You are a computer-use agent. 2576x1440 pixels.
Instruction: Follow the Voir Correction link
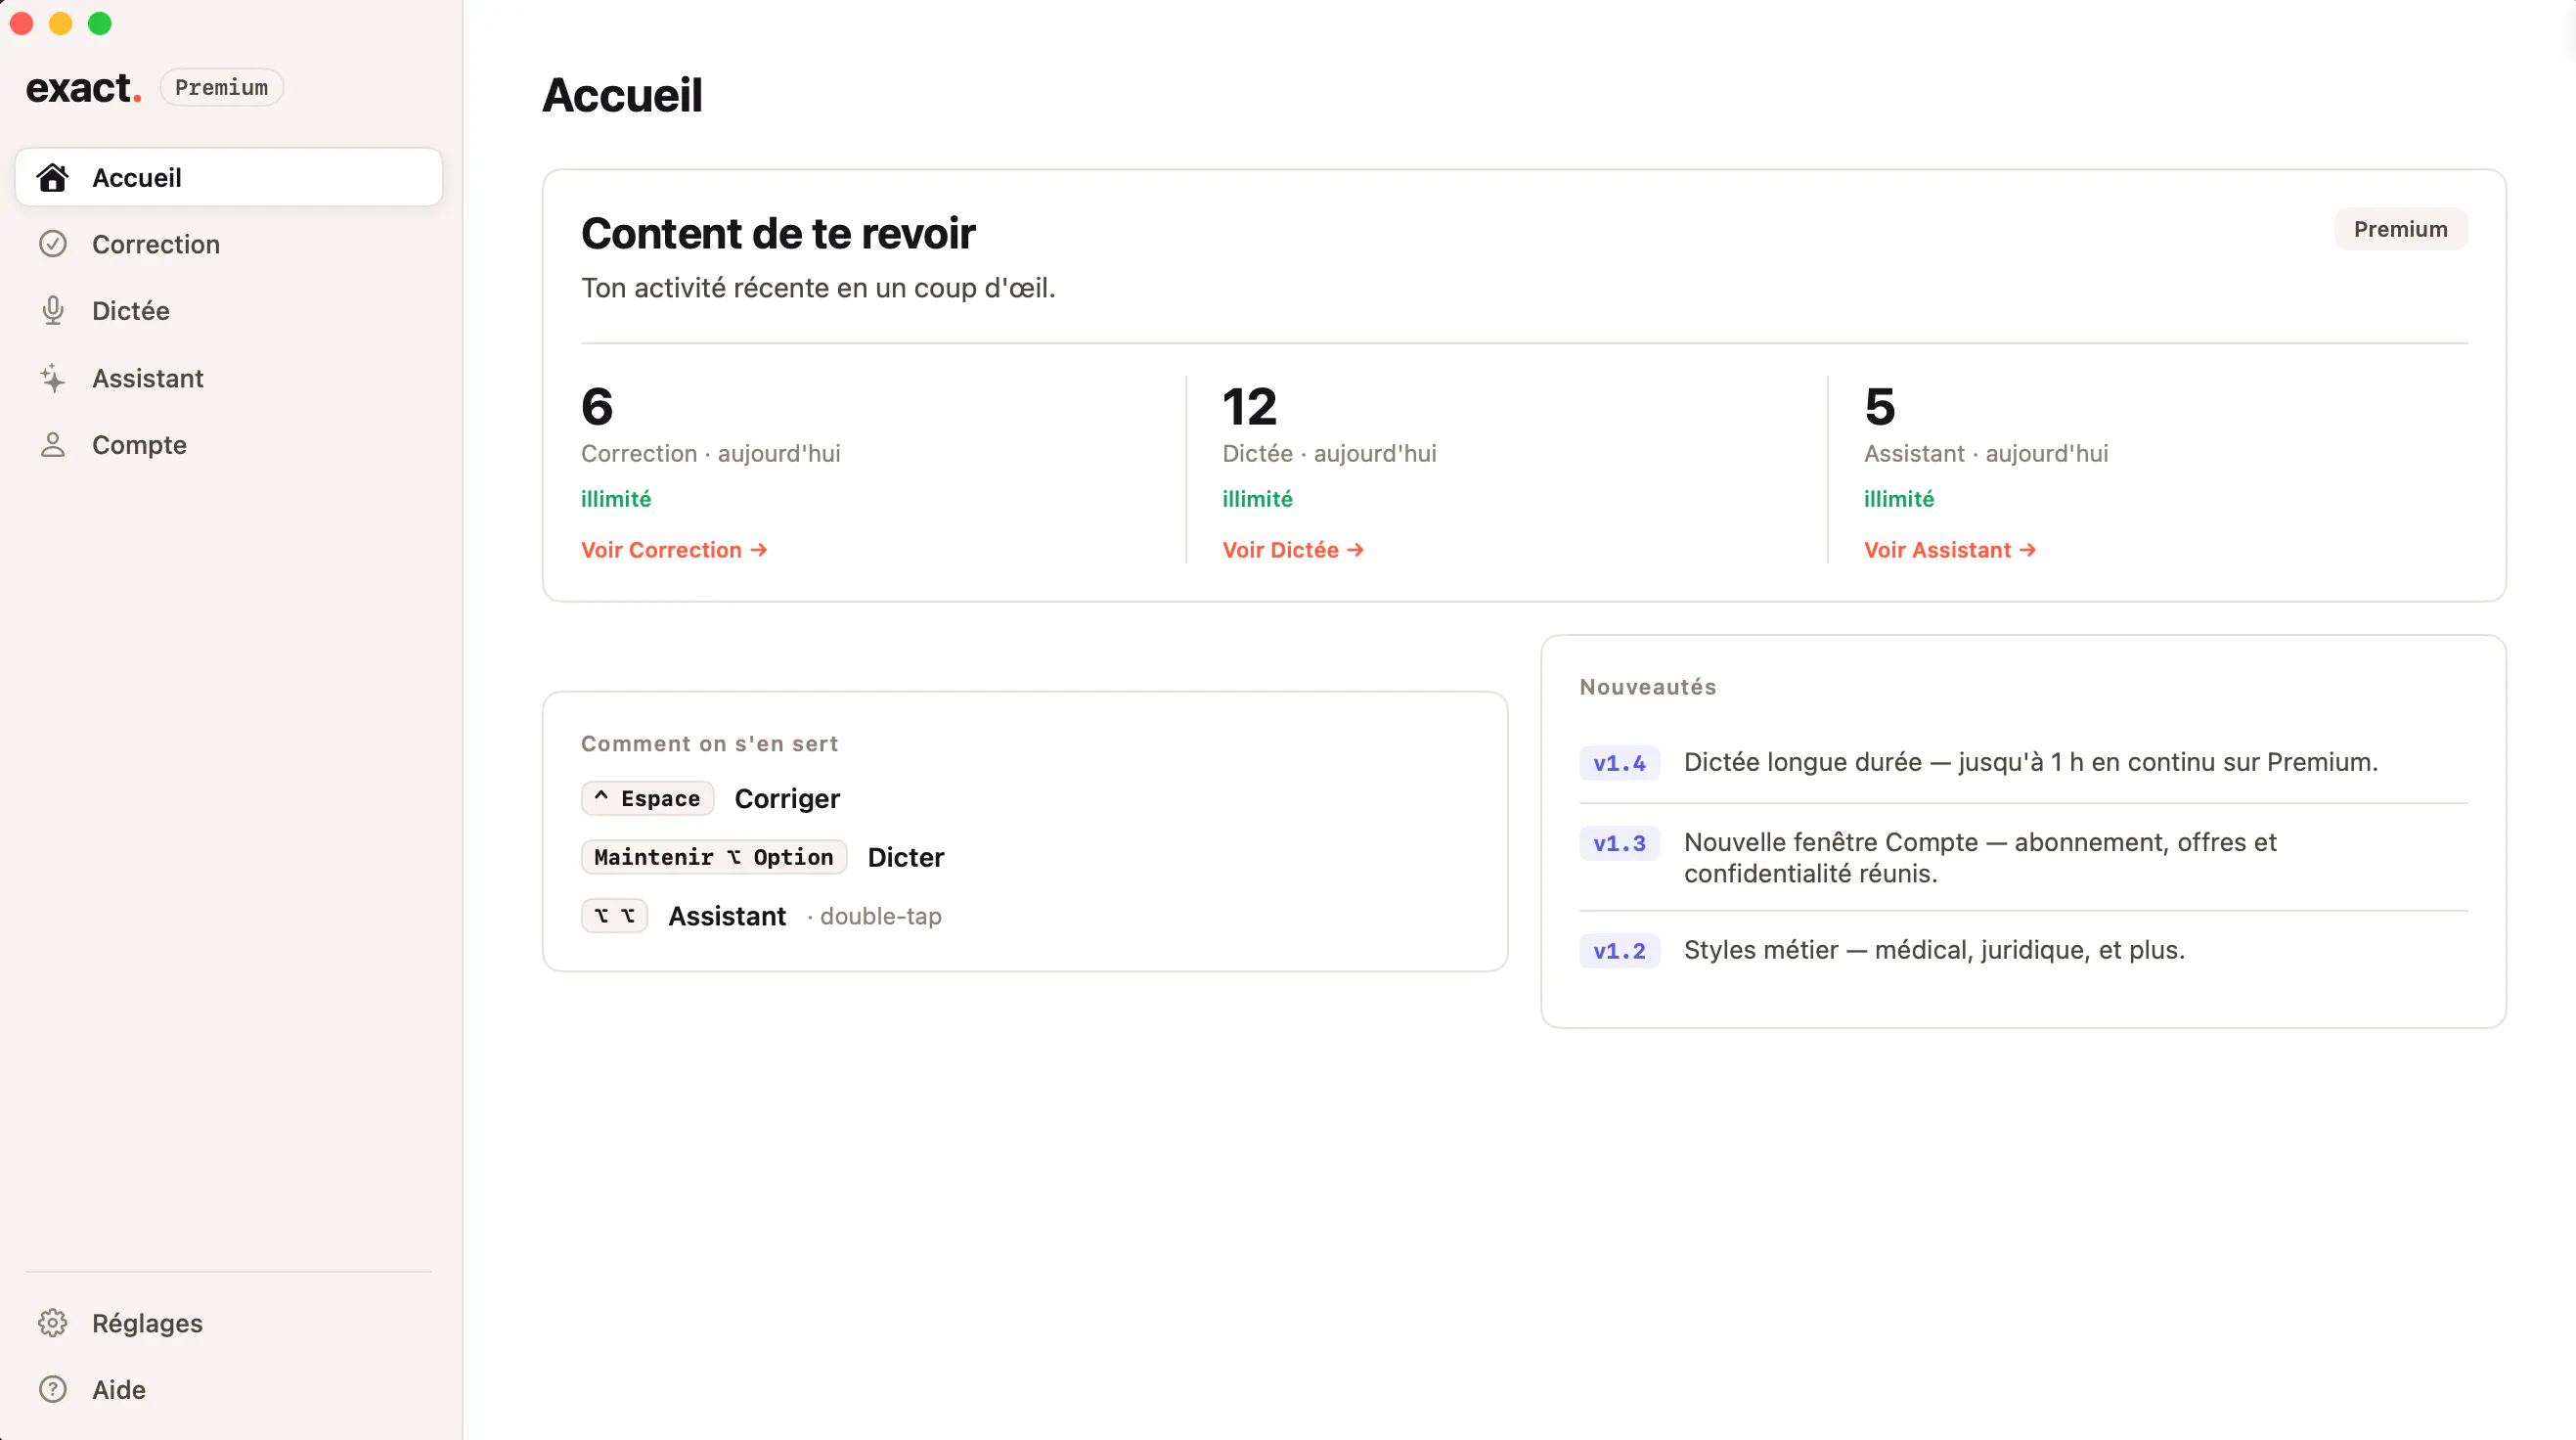click(674, 550)
